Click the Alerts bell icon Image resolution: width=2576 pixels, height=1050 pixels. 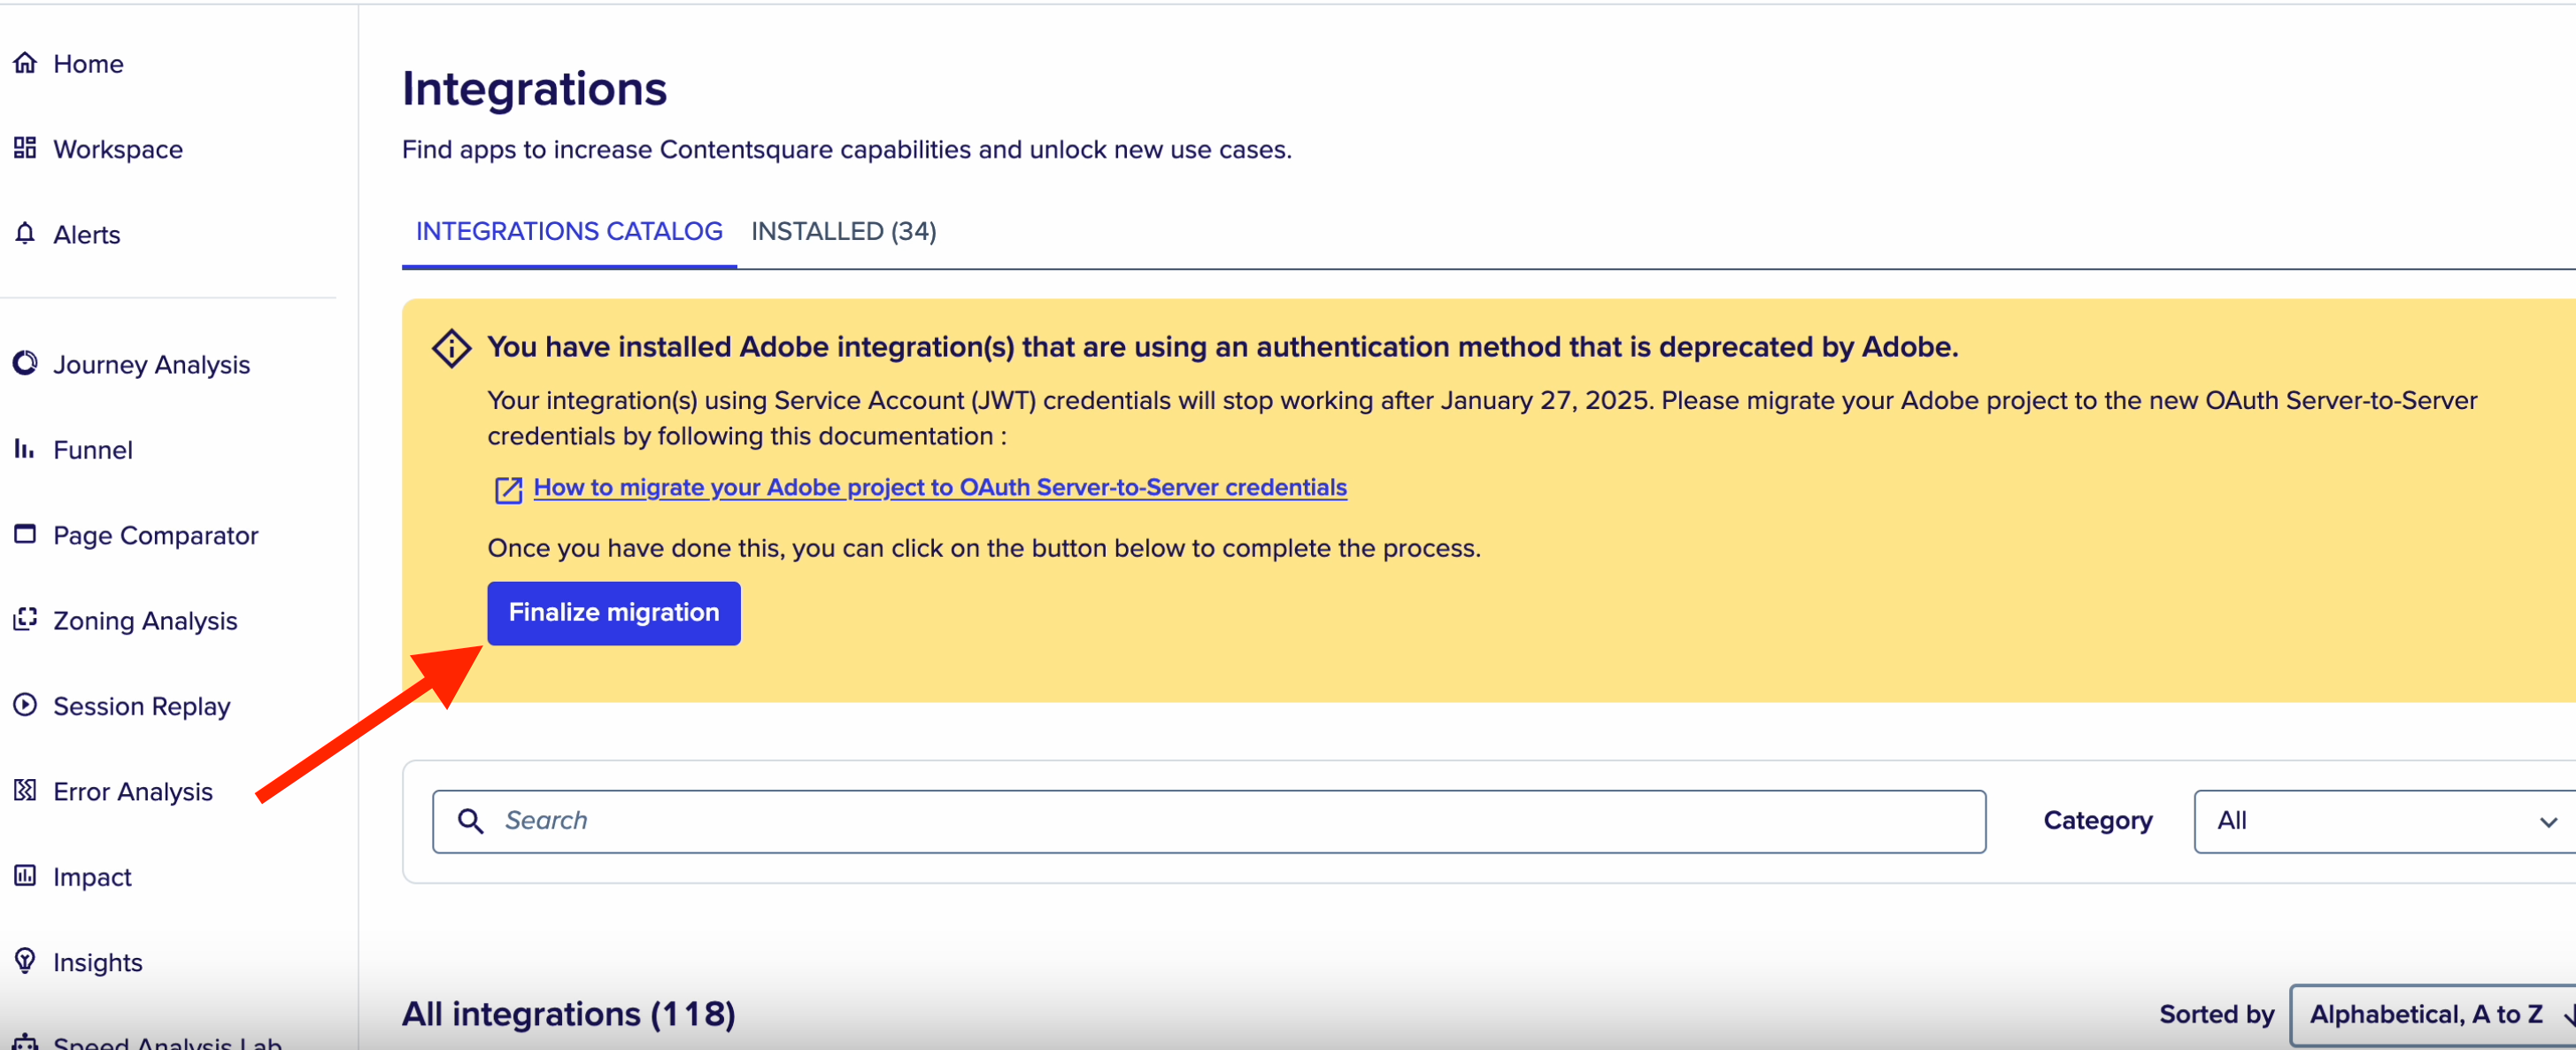(25, 233)
